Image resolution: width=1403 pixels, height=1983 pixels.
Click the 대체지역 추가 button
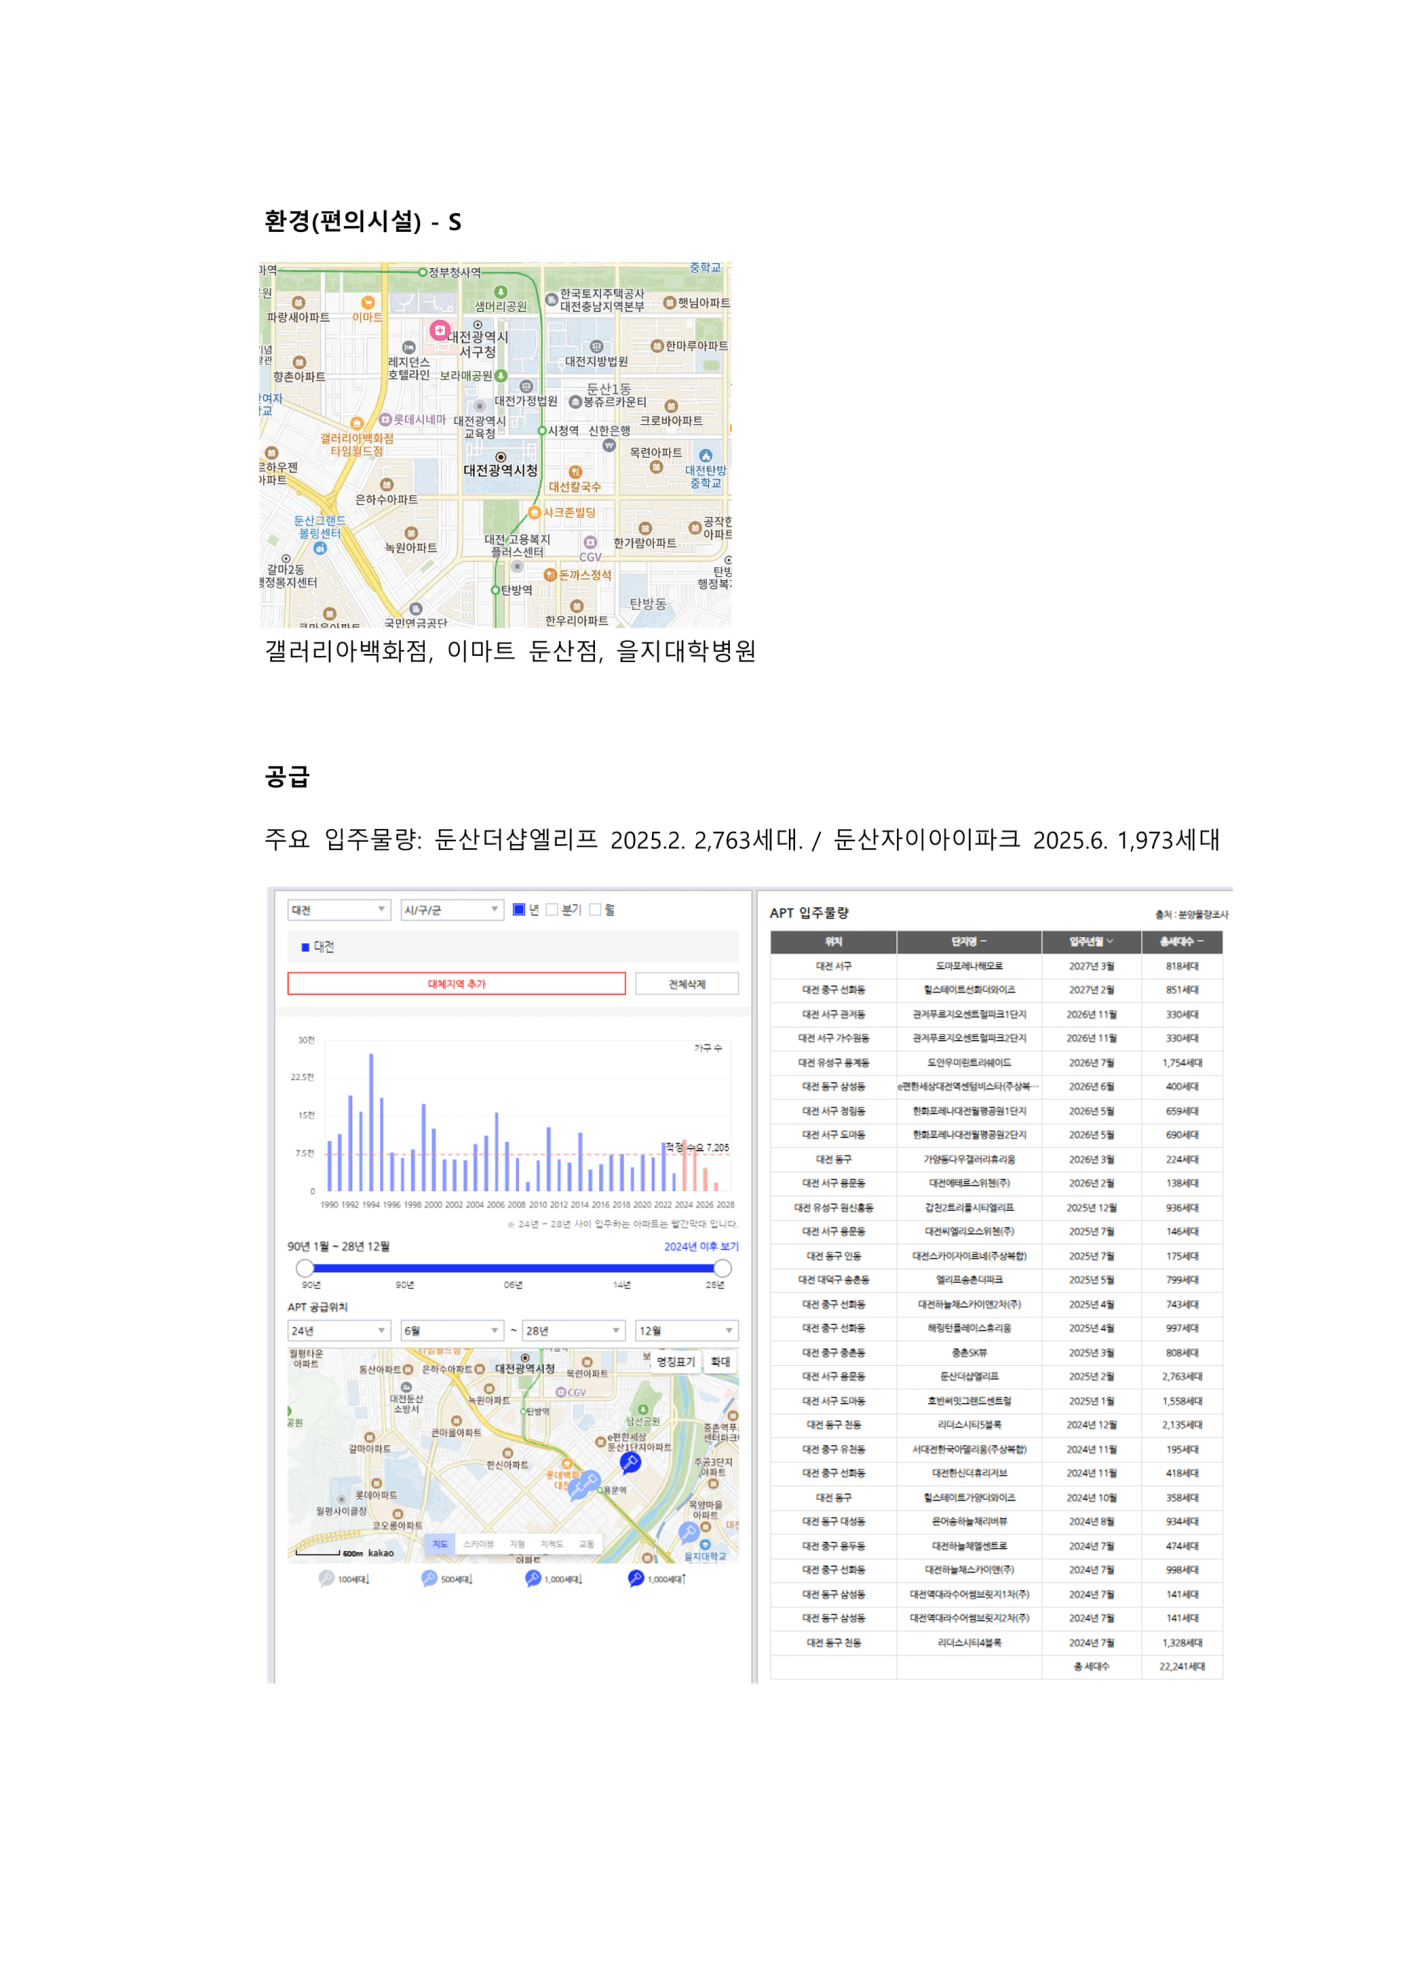click(456, 984)
